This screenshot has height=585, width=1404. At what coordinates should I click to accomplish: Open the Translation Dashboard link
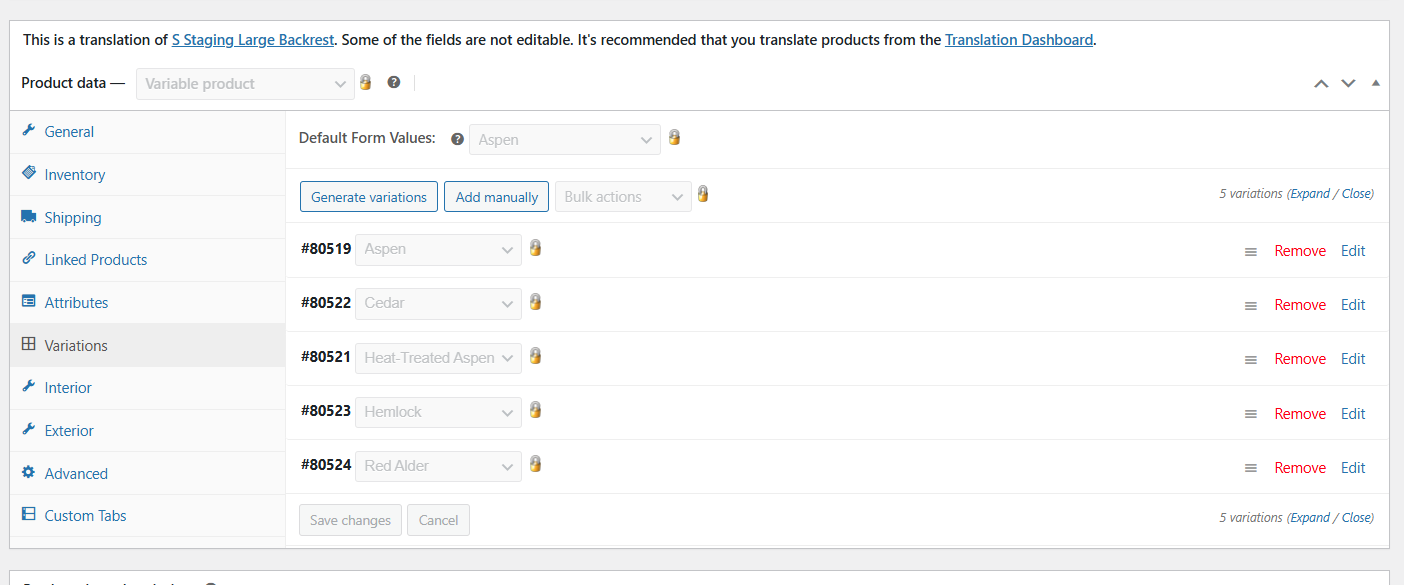1018,40
